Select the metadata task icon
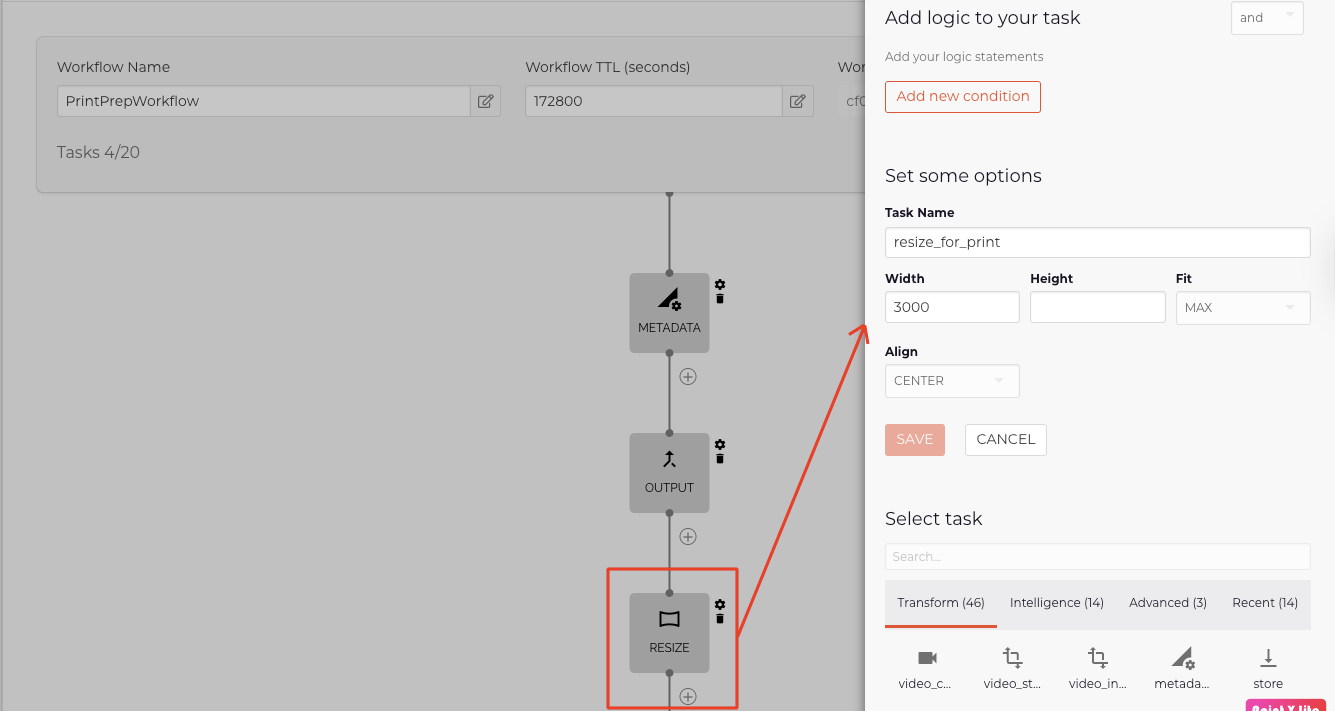This screenshot has width=1335, height=711. click(x=1181, y=660)
